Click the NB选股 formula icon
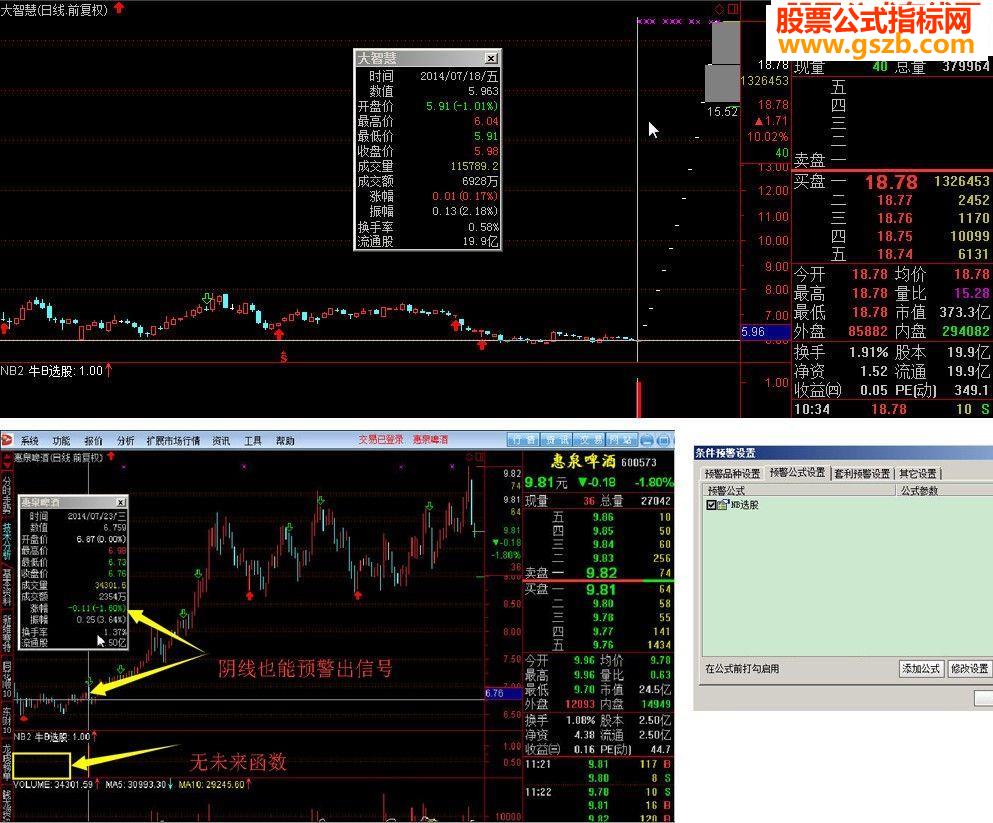Viewport: 993px width, 823px height. (x=723, y=505)
